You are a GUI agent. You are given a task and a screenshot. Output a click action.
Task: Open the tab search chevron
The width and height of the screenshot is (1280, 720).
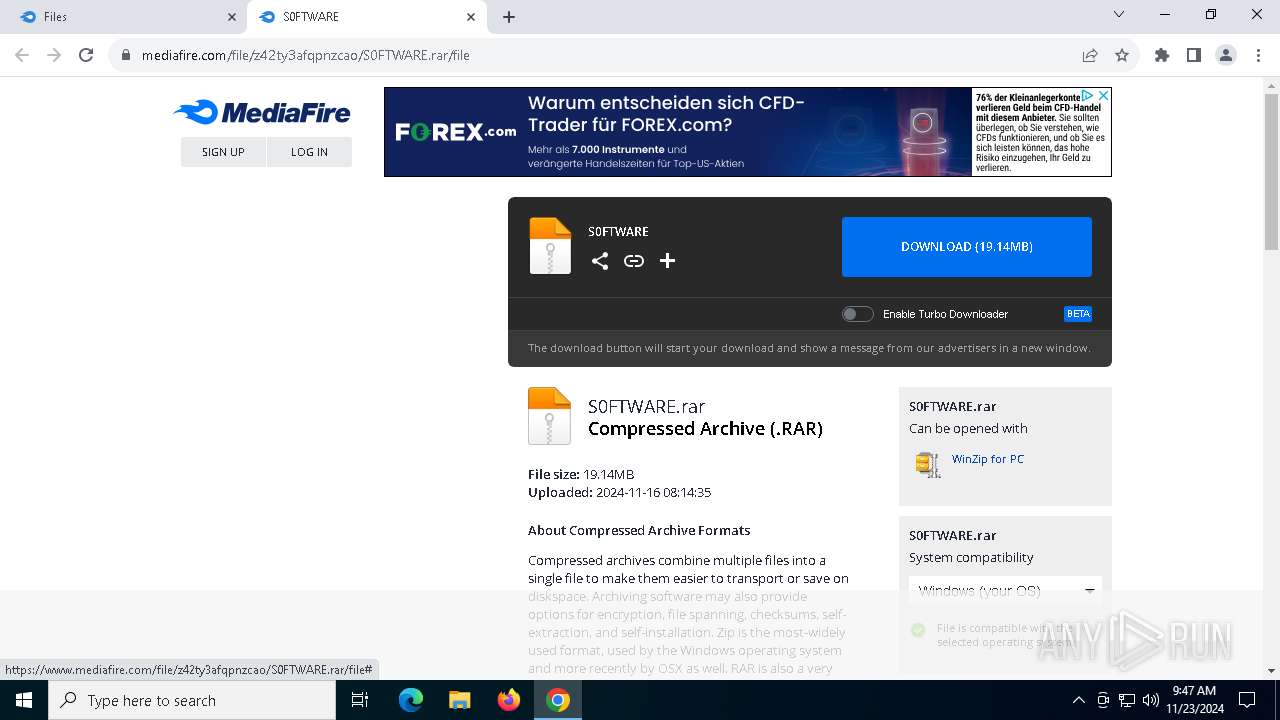pos(1119,14)
